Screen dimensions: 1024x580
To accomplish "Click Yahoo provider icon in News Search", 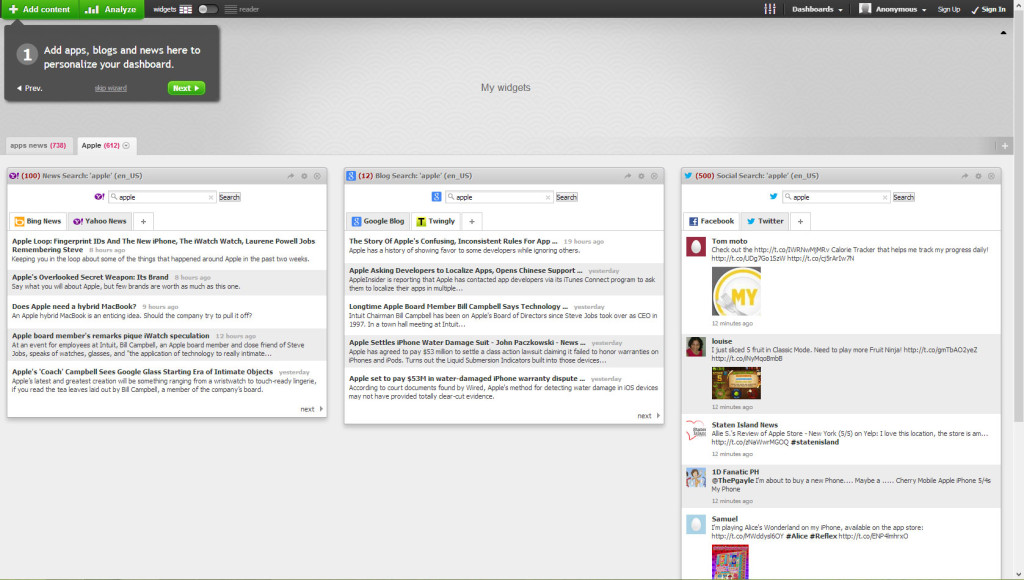I will pos(99,197).
